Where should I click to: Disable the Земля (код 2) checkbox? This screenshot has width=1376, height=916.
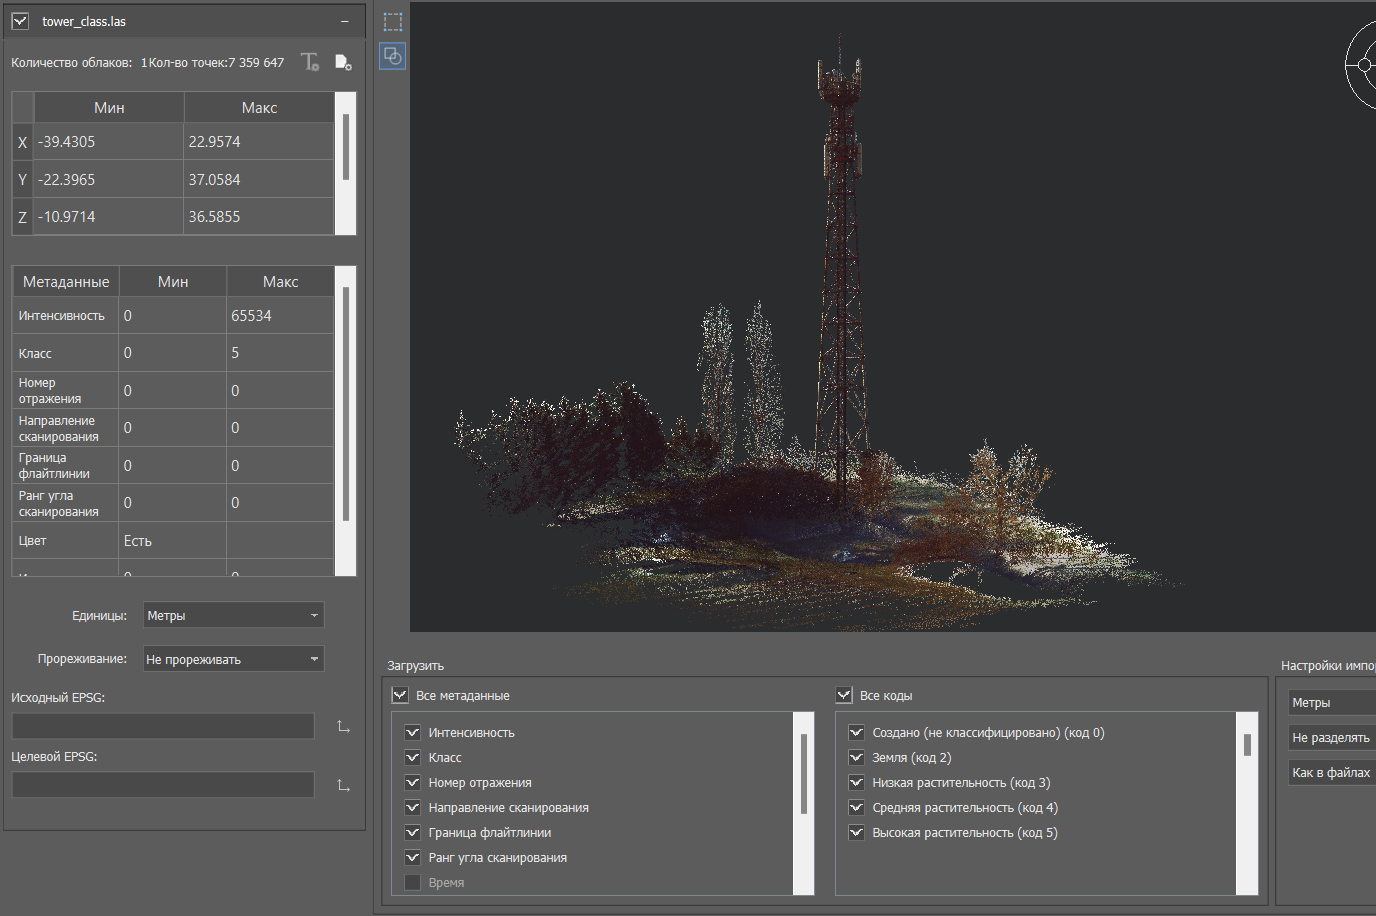coord(856,758)
